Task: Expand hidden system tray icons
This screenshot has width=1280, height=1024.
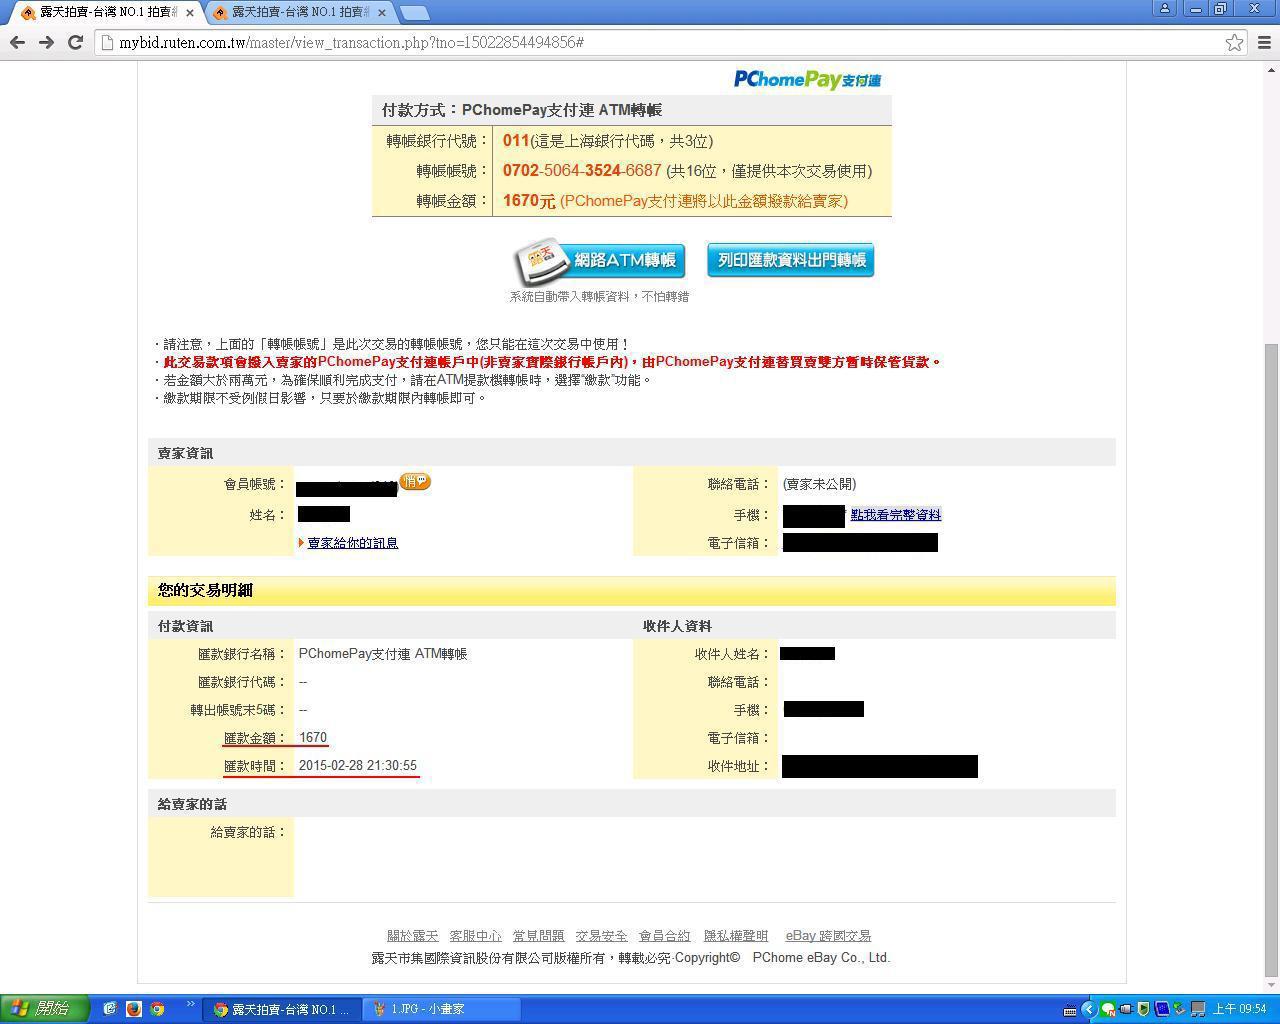Action: pyautogui.click(x=1089, y=1010)
